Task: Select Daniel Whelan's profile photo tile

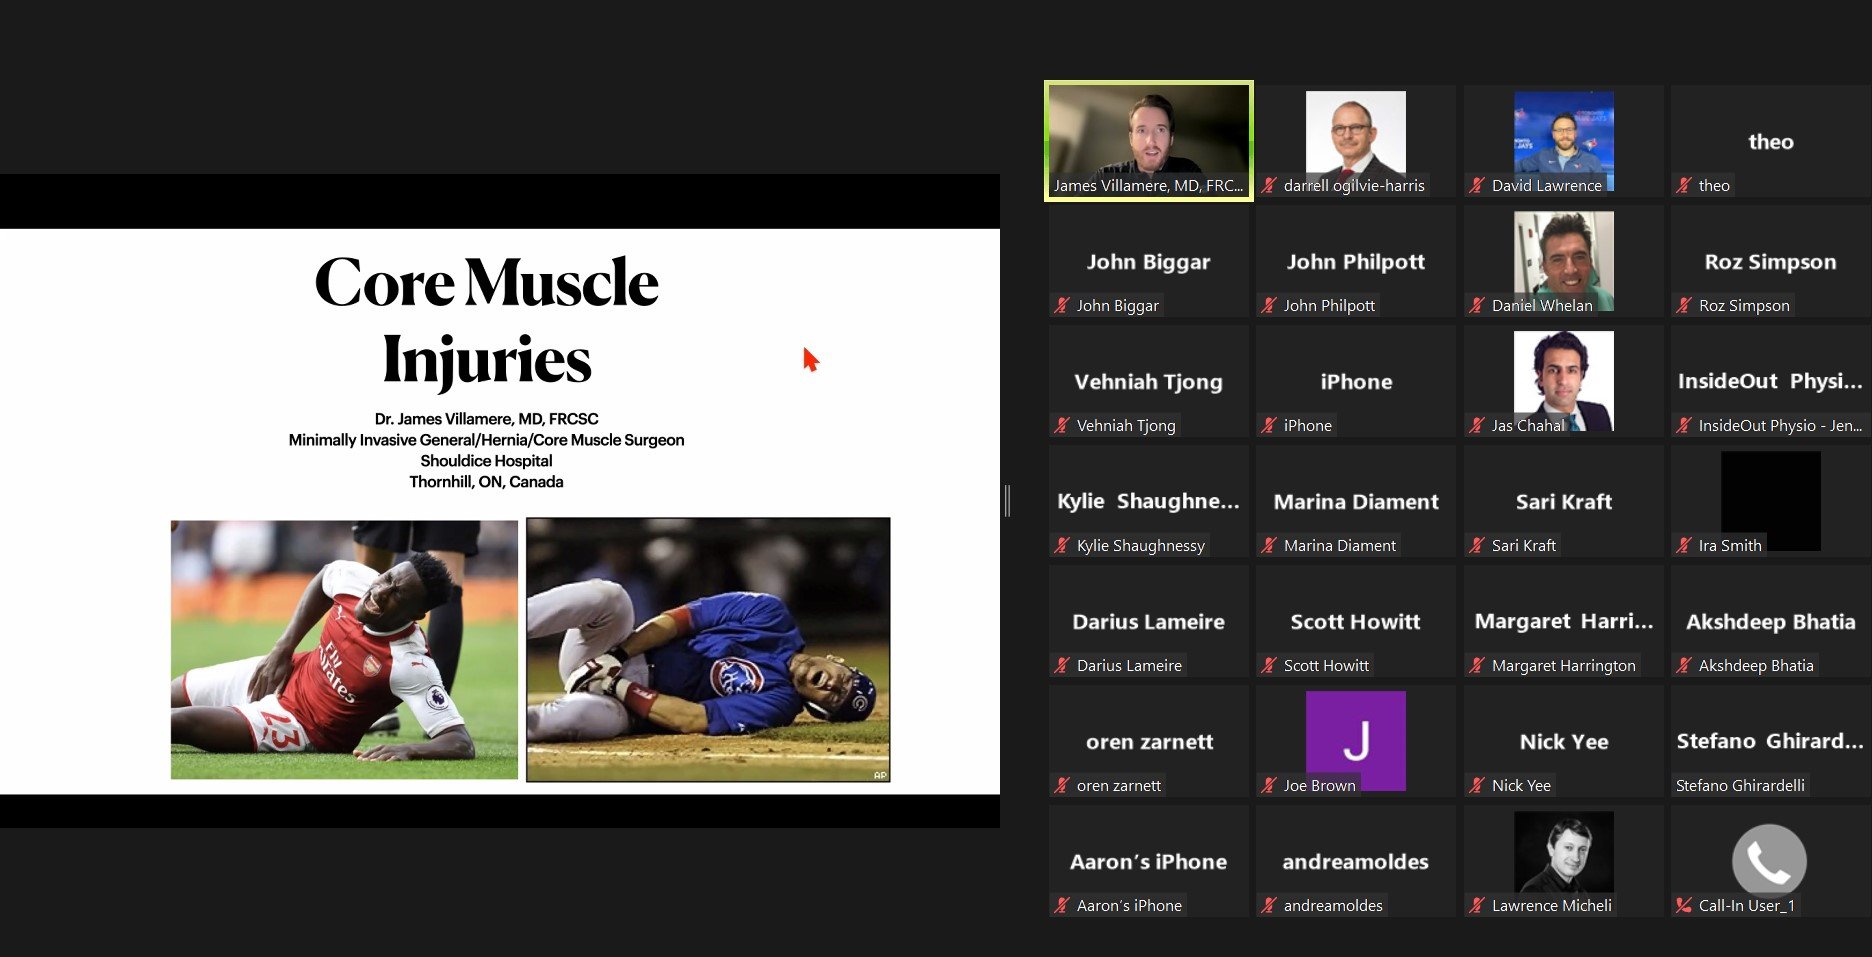Action: [1563, 258]
